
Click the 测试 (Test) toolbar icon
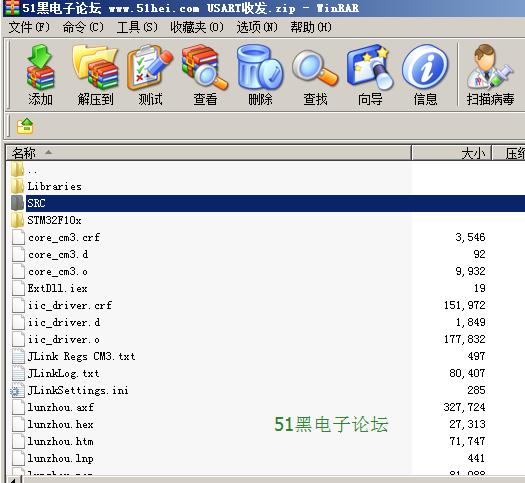point(150,68)
